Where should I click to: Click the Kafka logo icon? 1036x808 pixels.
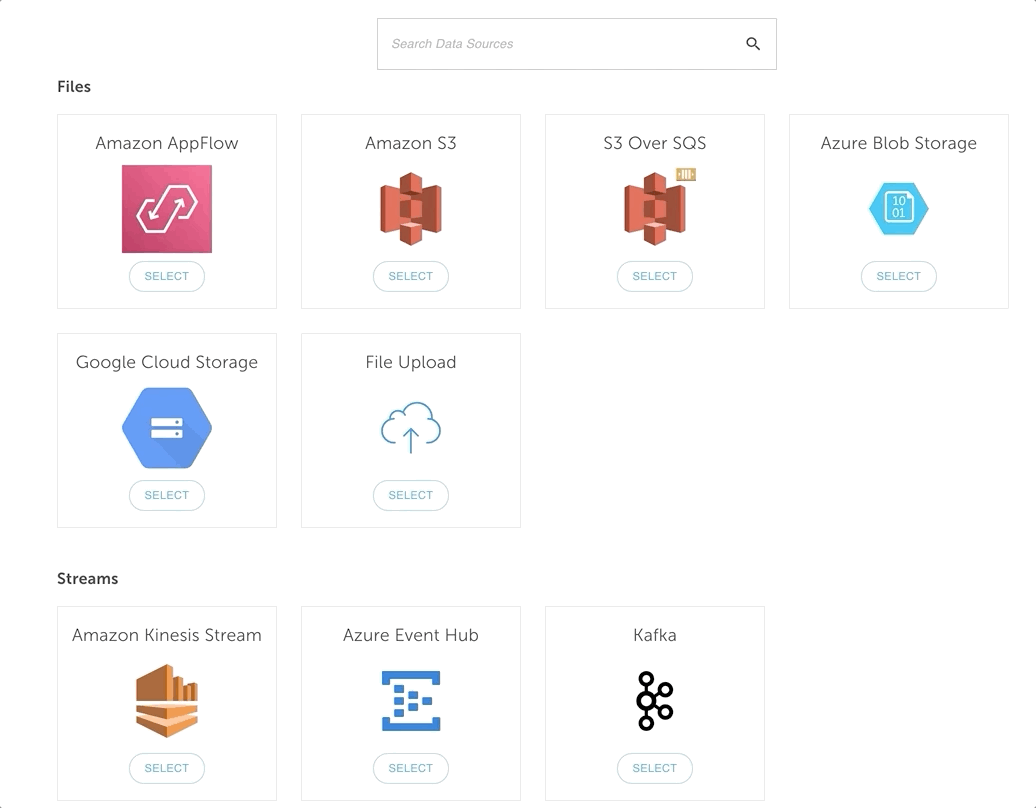654,701
